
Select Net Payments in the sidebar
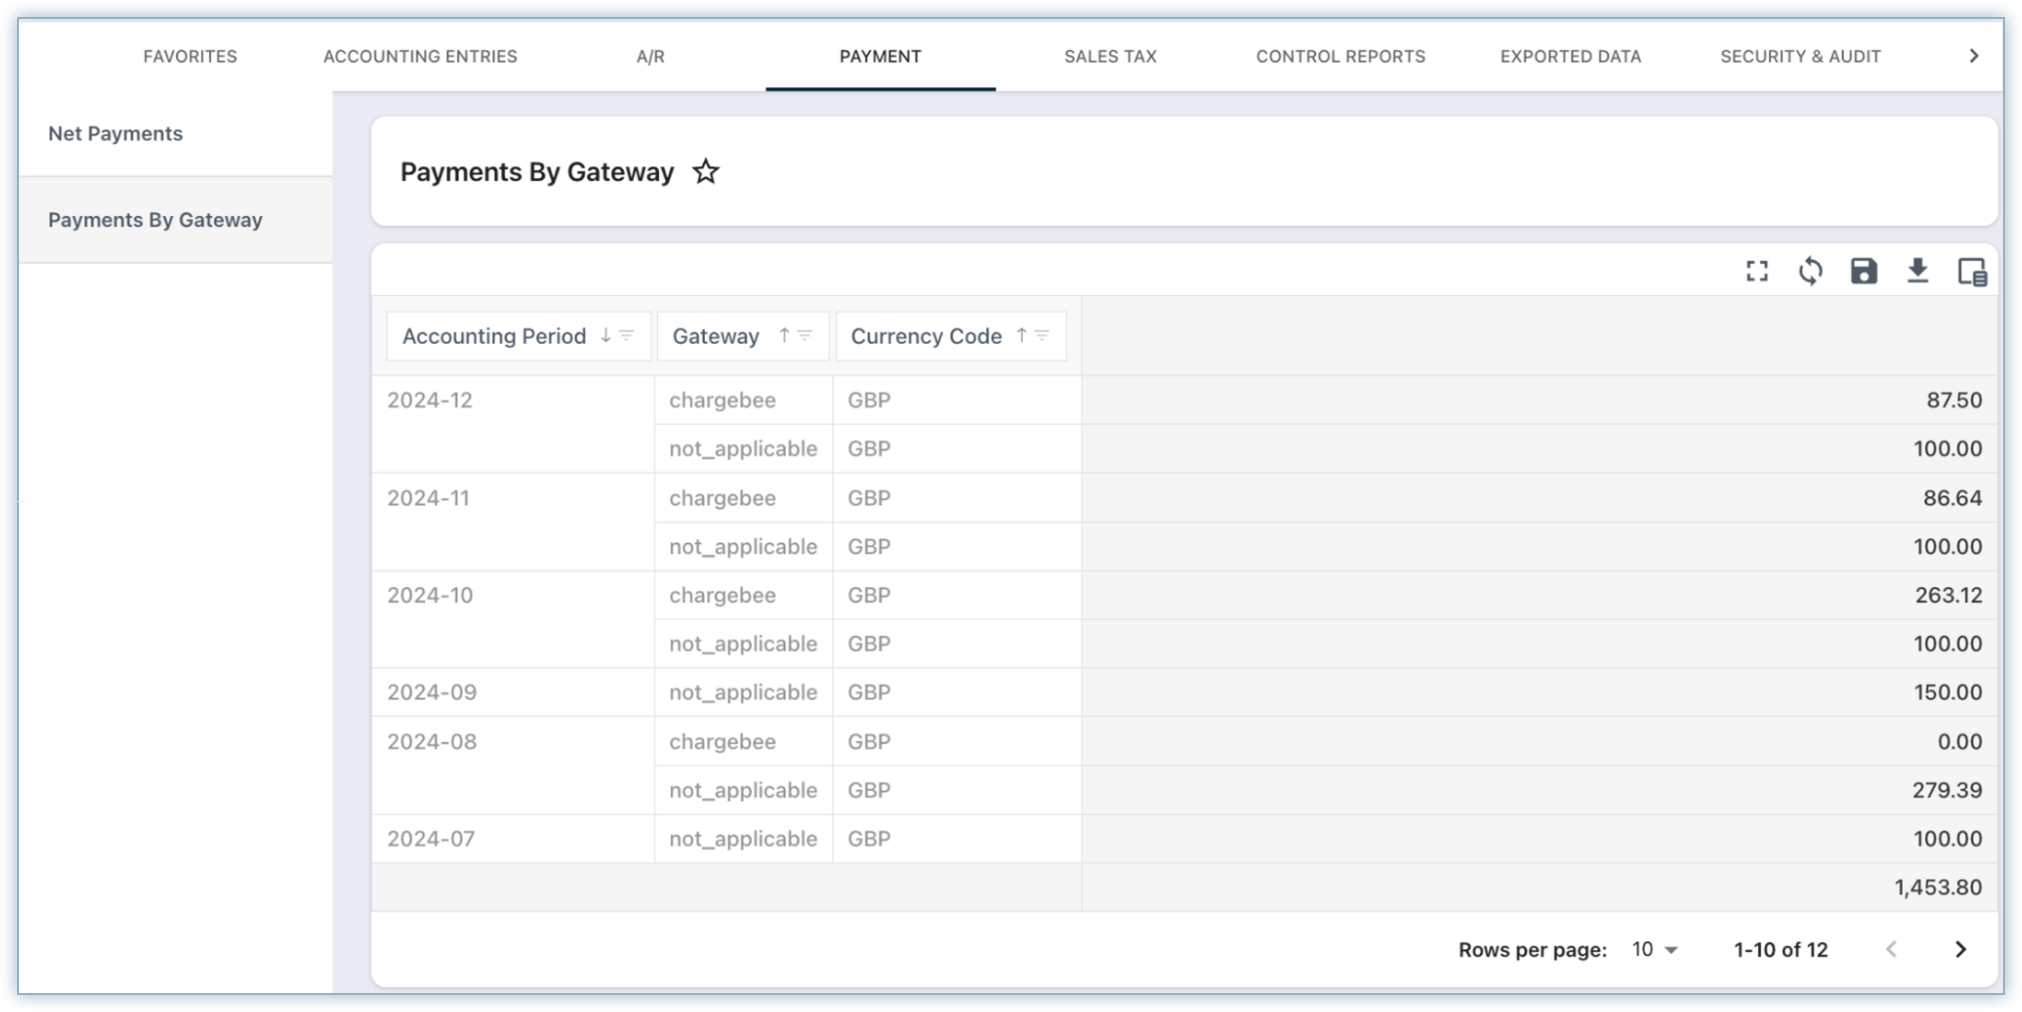[116, 134]
